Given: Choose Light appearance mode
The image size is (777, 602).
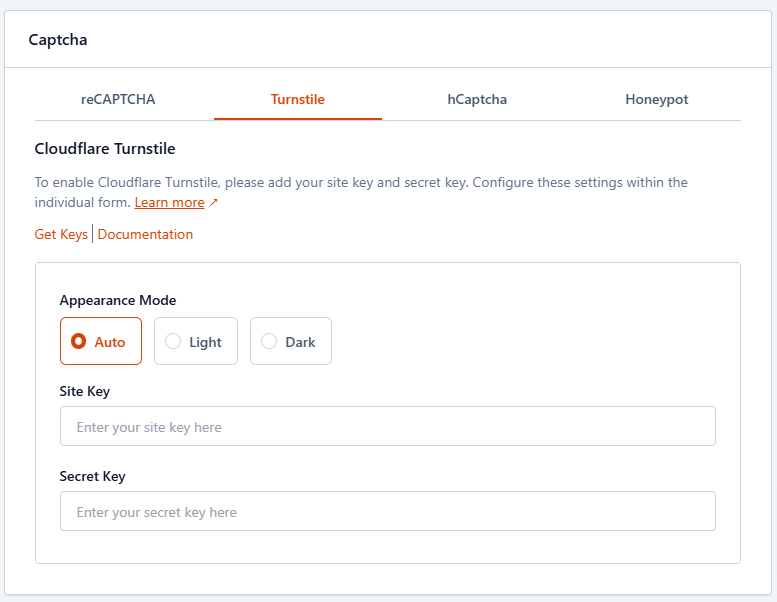Looking at the screenshot, I should pyautogui.click(x=196, y=341).
